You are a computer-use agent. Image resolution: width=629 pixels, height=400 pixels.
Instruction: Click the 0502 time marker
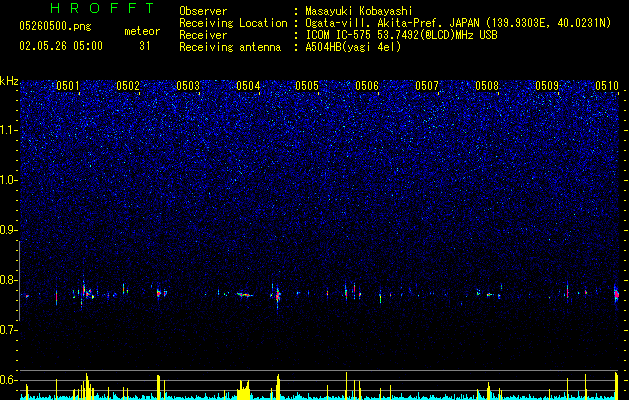[128, 86]
